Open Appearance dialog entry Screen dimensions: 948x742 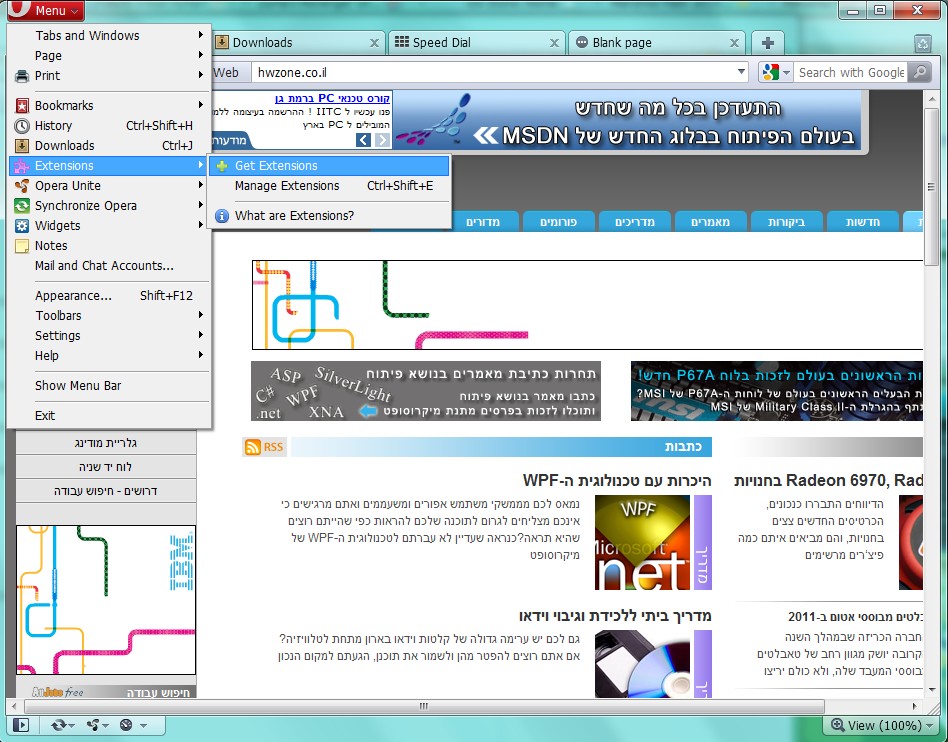click(x=110, y=295)
